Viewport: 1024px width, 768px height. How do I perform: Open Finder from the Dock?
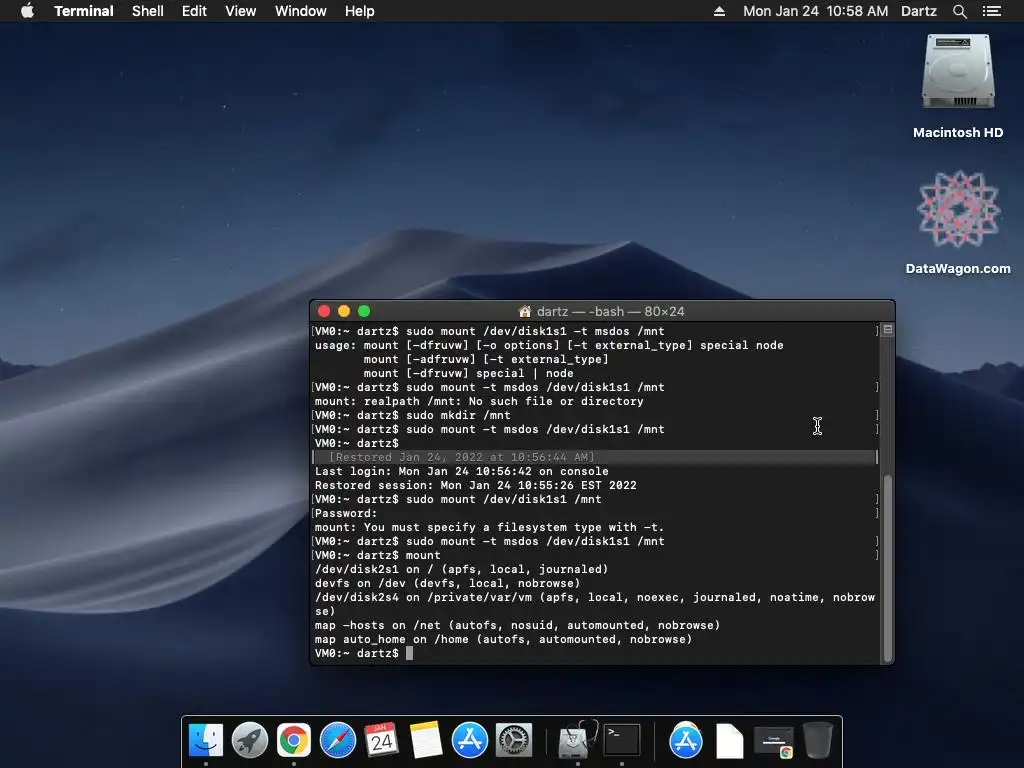tap(206, 740)
